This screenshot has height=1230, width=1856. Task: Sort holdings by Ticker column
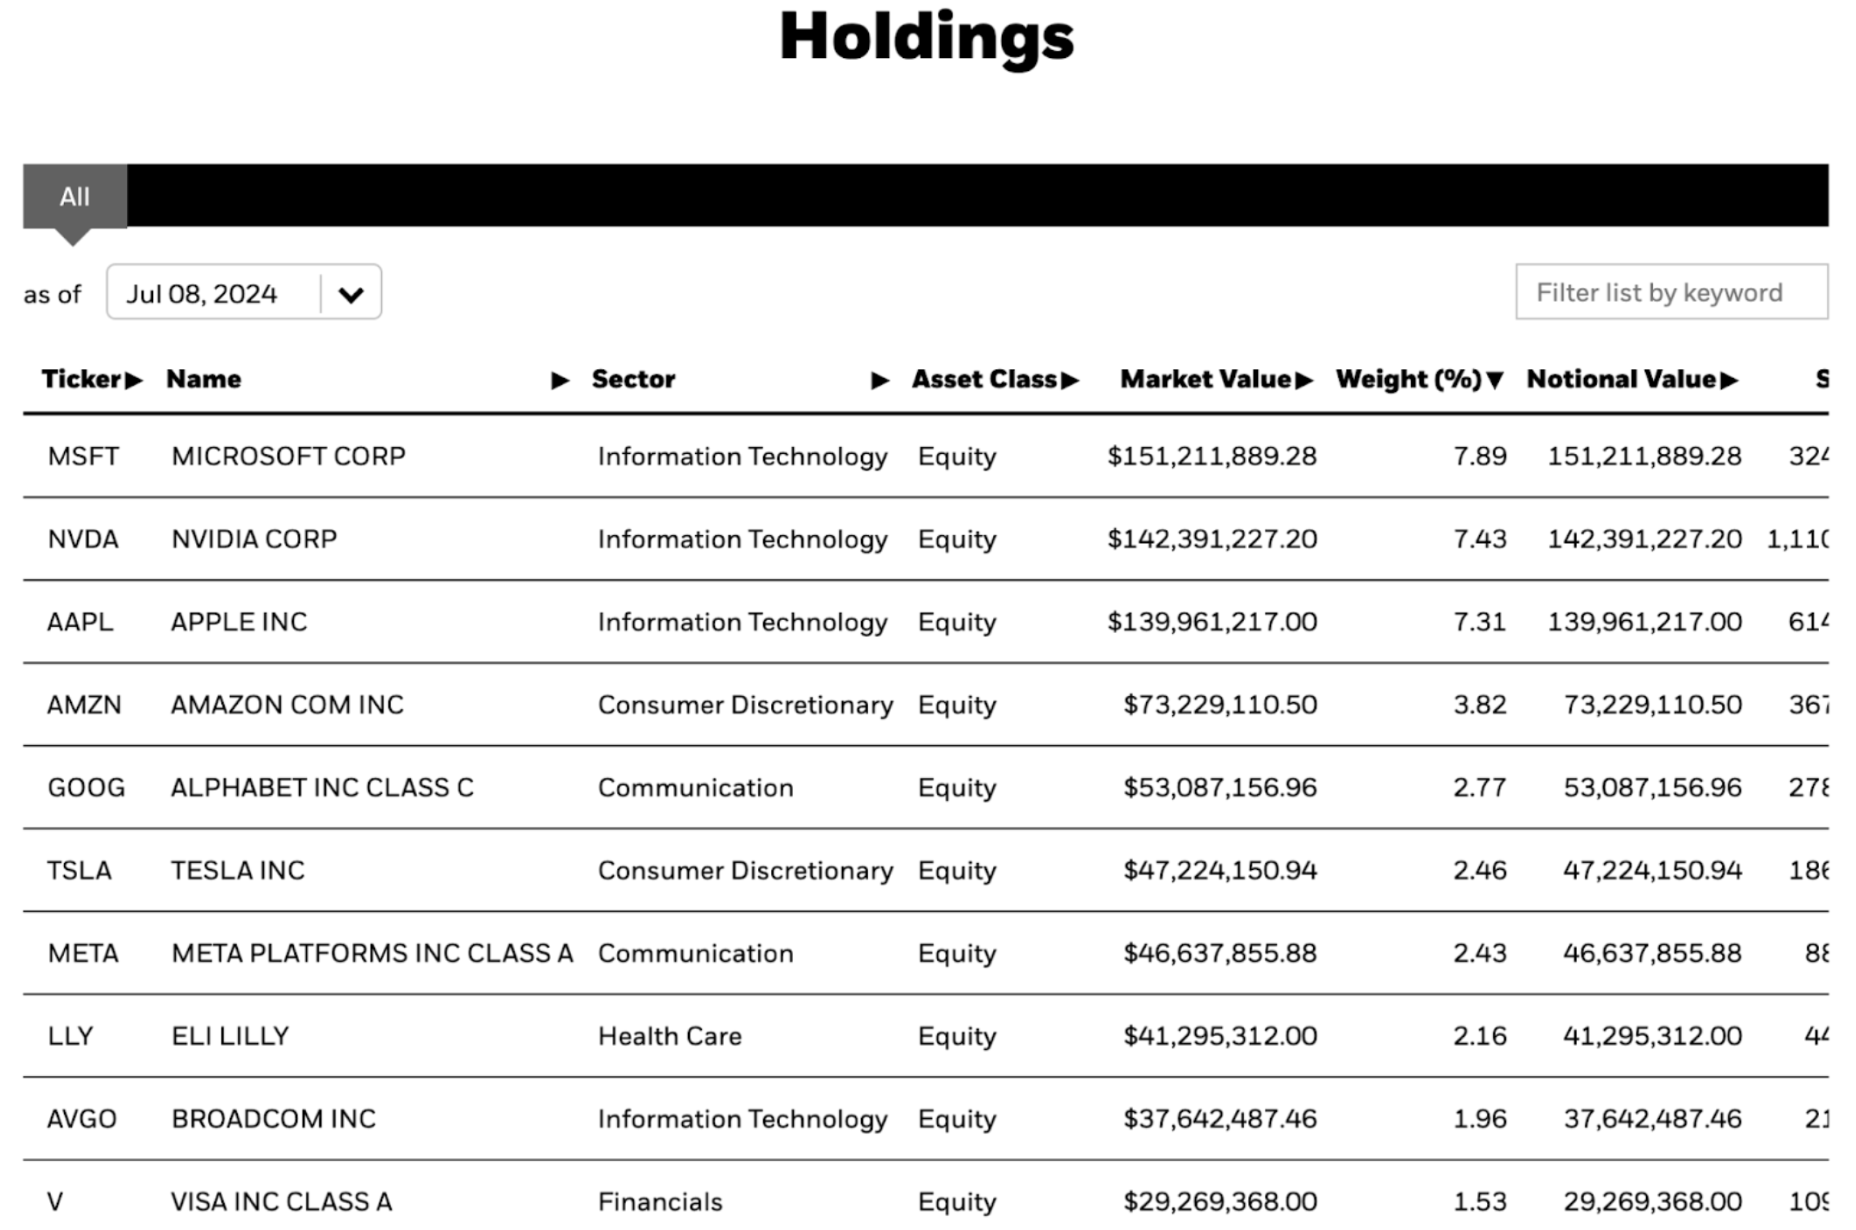point(92,380)
